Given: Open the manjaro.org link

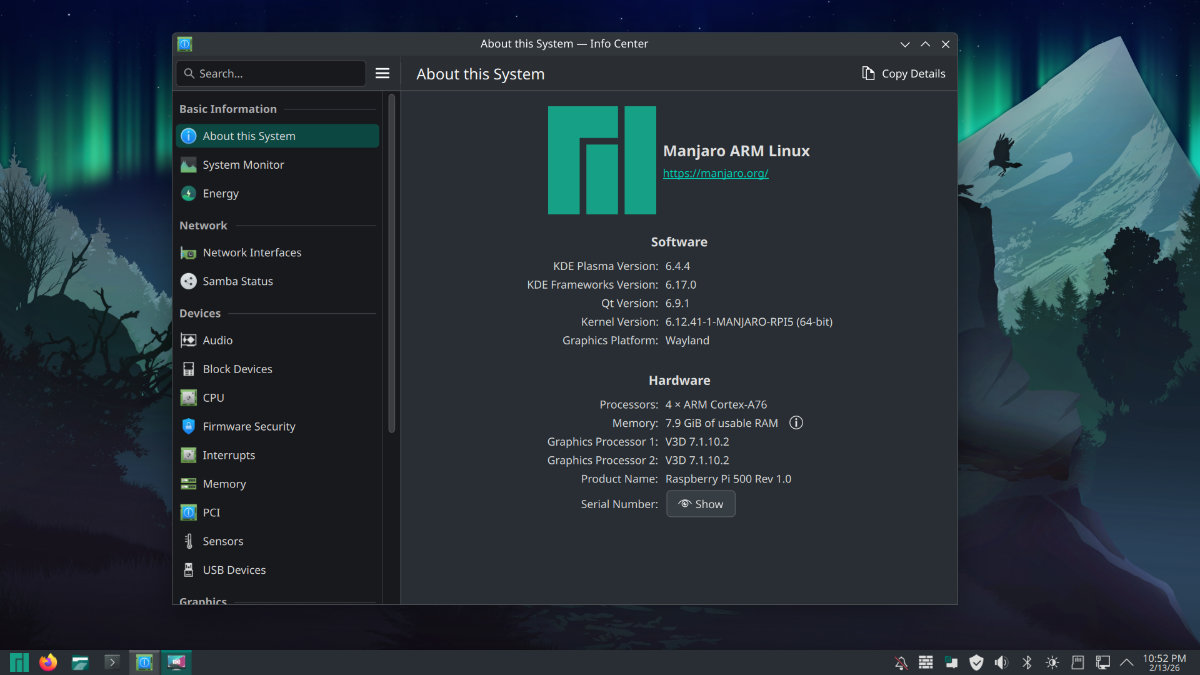Looking at the screenshot, I should click(x=715, y=173).
